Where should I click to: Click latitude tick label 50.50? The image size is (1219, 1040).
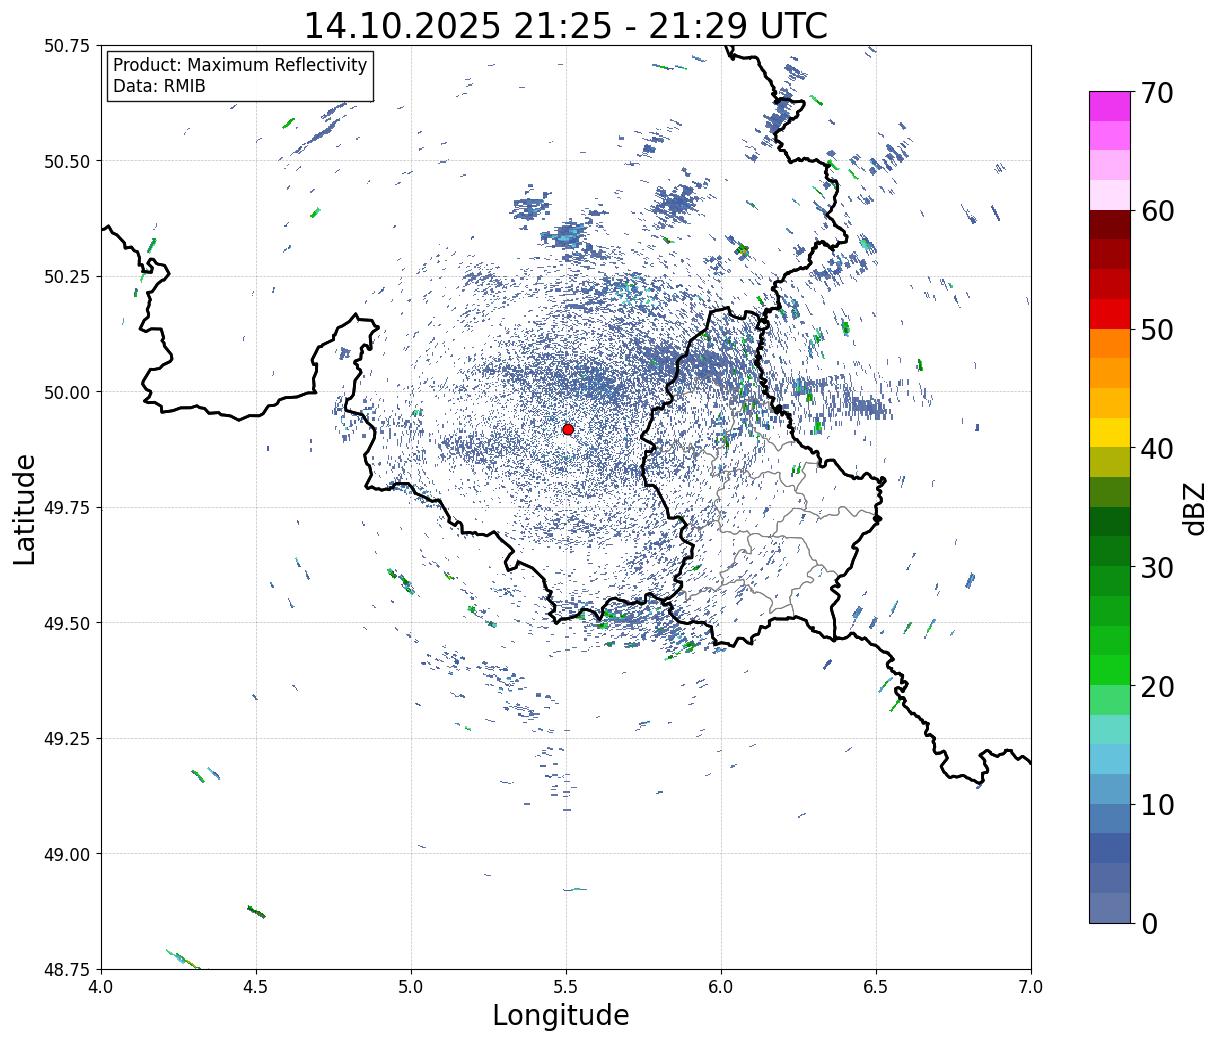pos(67,161)
